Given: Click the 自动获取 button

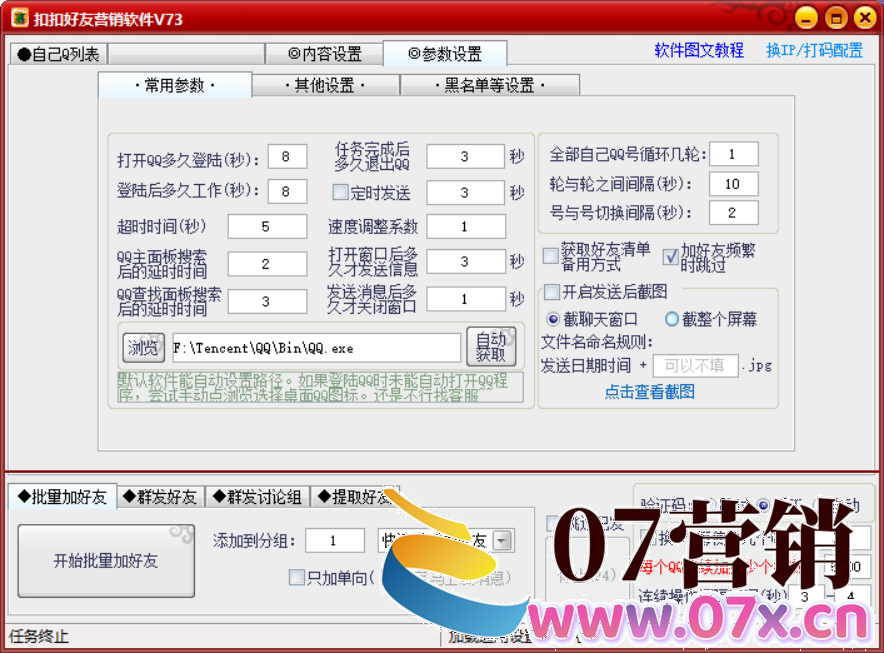Looking at the screenshot, I should pos(491,347).
